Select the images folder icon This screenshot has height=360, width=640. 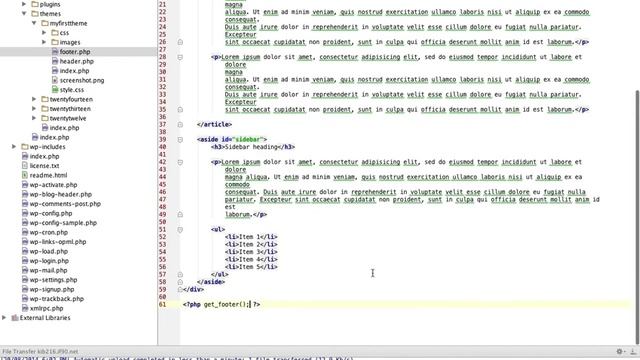55,42
